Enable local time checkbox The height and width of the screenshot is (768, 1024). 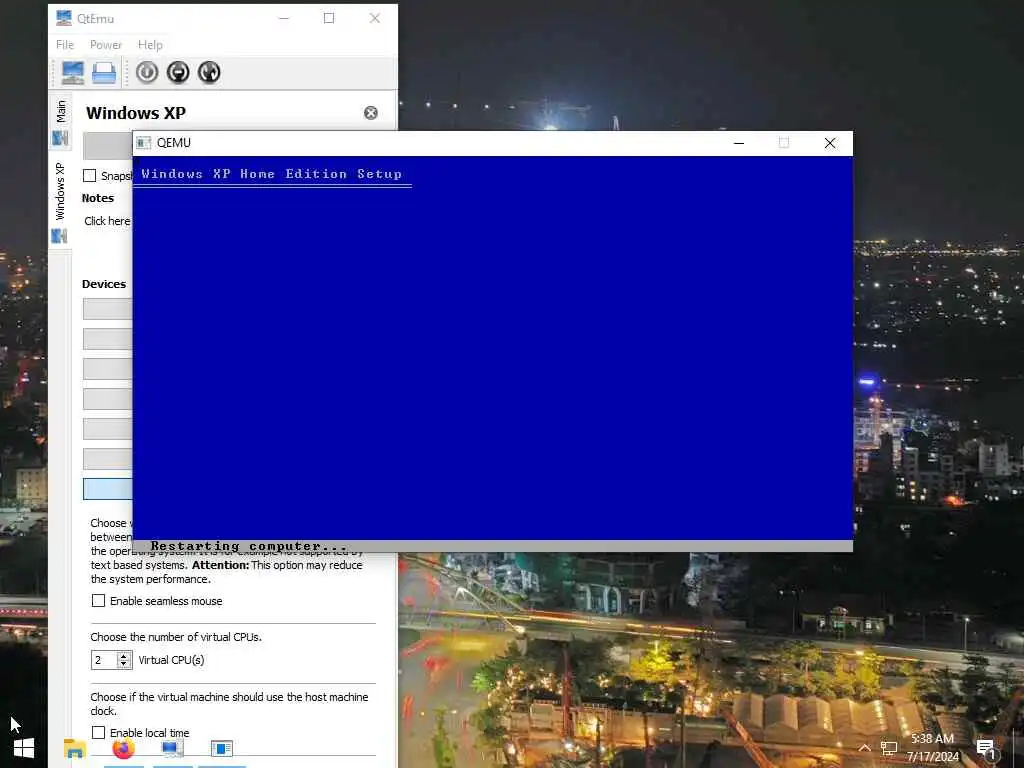98,733
